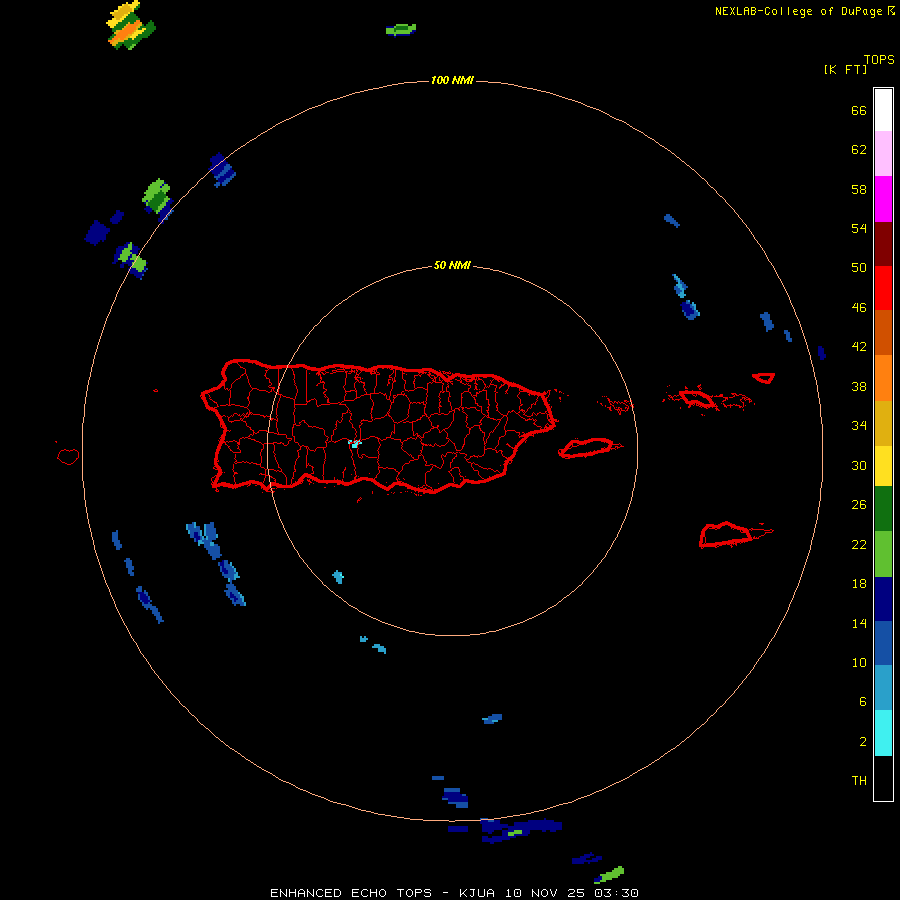
Task: Click the Vieques island outline east of Puerto Rico
Action: [589, 447]
